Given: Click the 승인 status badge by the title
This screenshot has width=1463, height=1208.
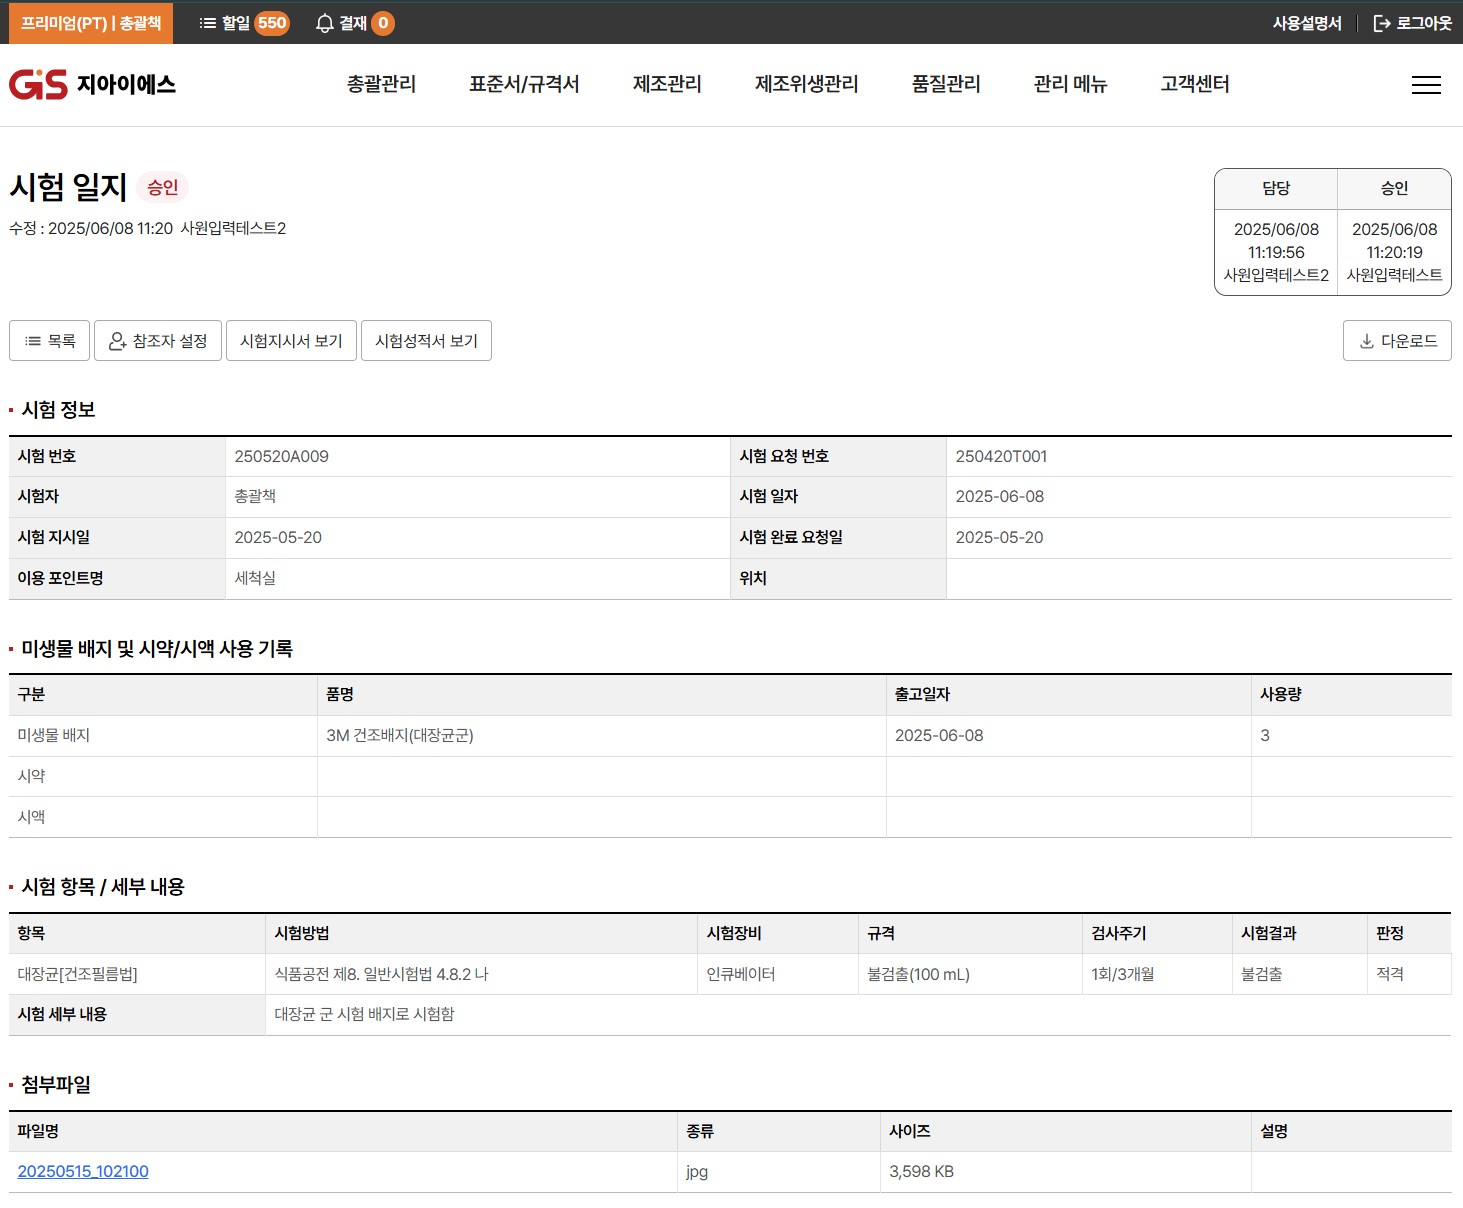Looking at the screenshot, I should (x=162, y=187).
